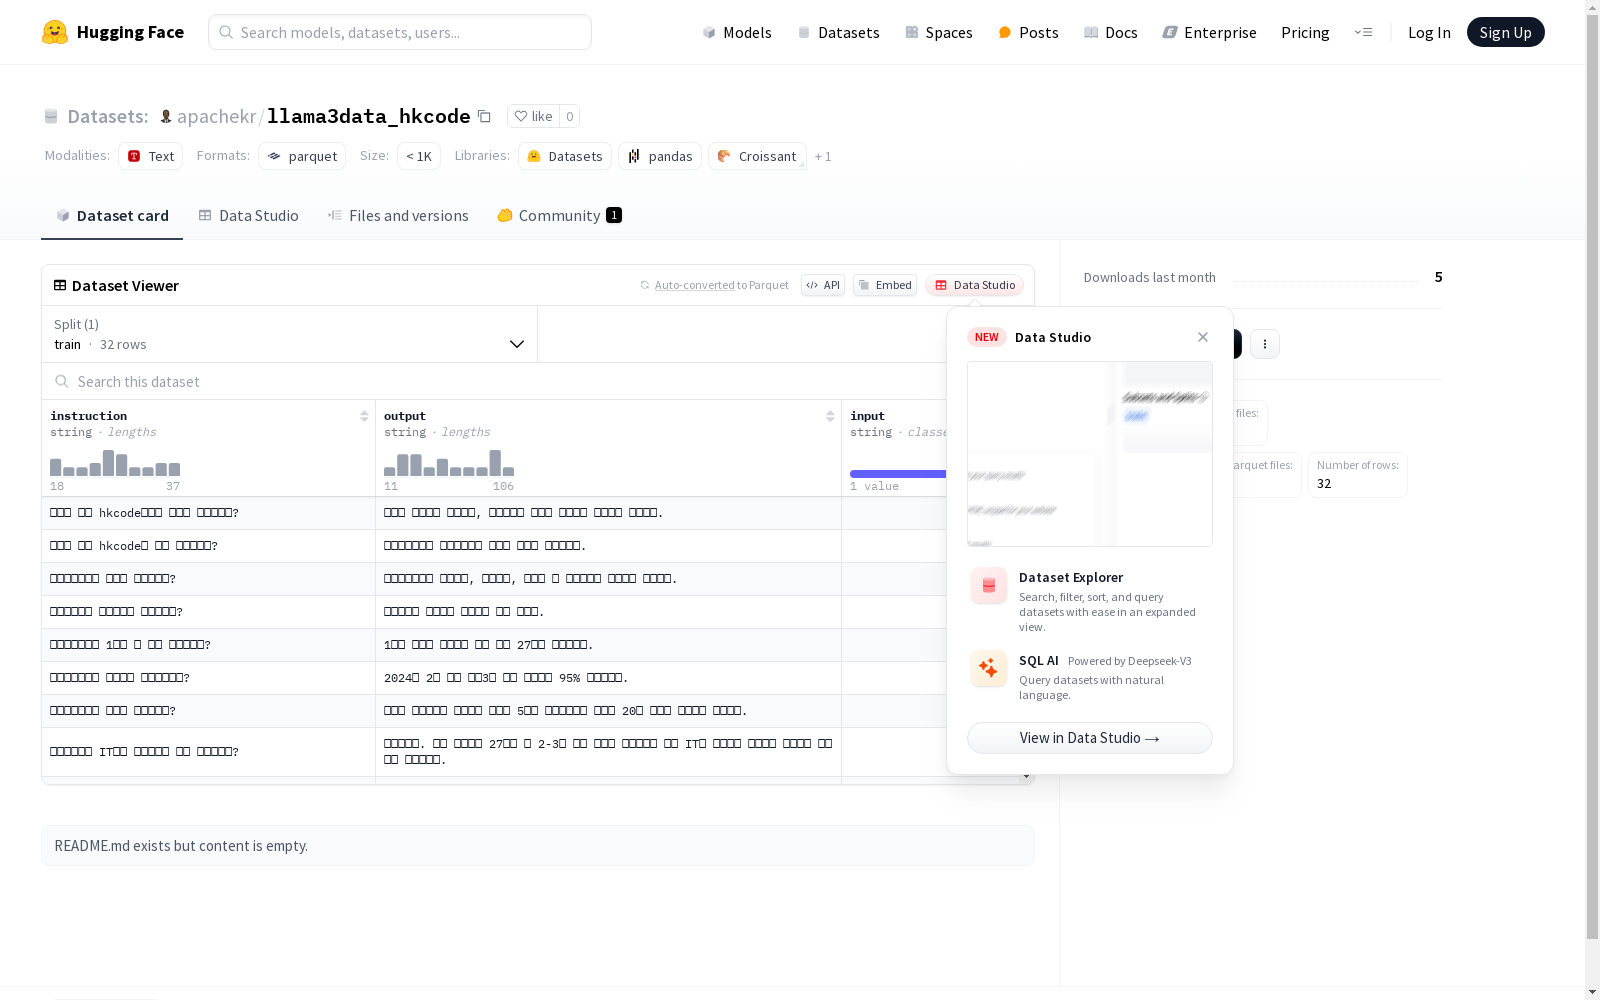Click the llama3data_hkcode dataset title
The width and height of the screenshot is (1600, 1000).
[x=368, y=116]
